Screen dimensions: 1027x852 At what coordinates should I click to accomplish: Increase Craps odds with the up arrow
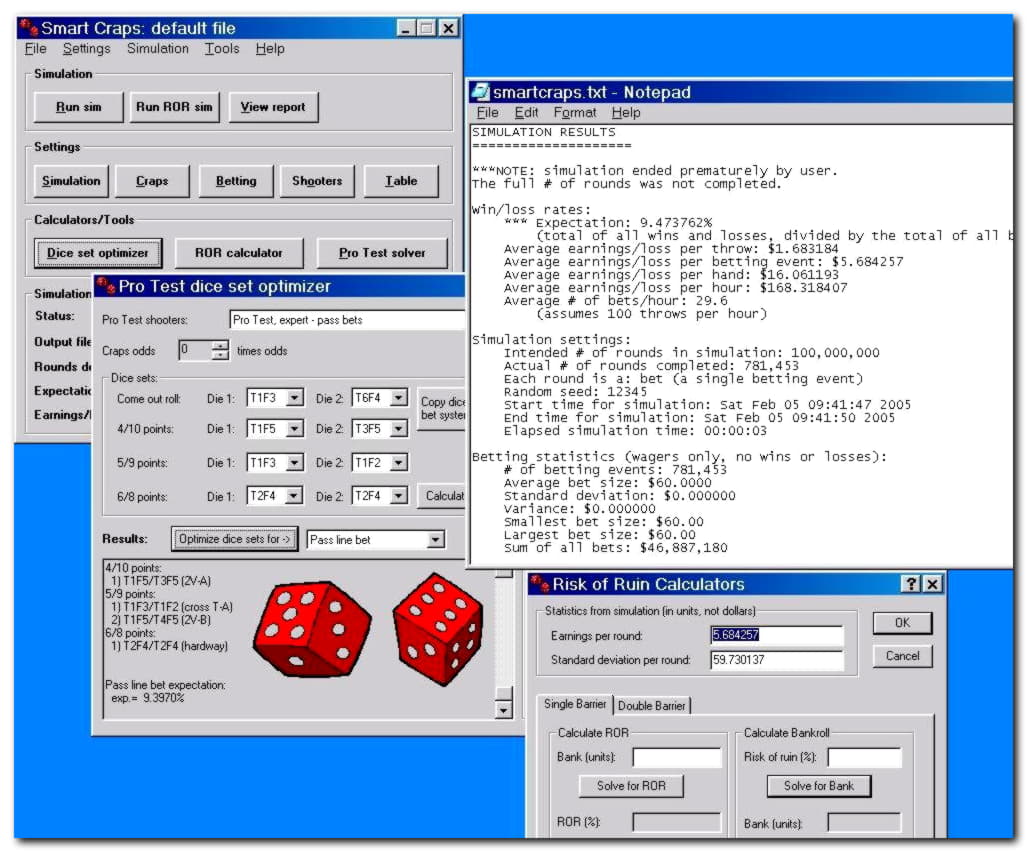click(220, 345)
